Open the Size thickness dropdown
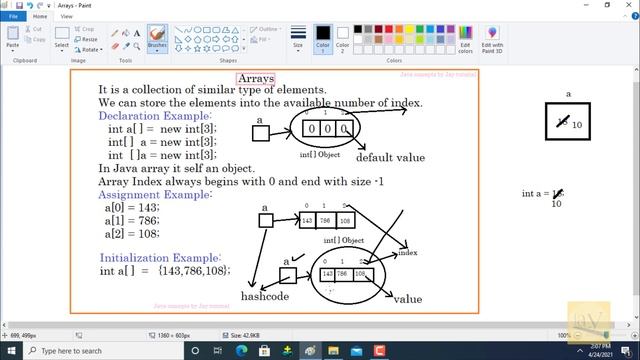The image size is (640, 360). tap(298, 40)
